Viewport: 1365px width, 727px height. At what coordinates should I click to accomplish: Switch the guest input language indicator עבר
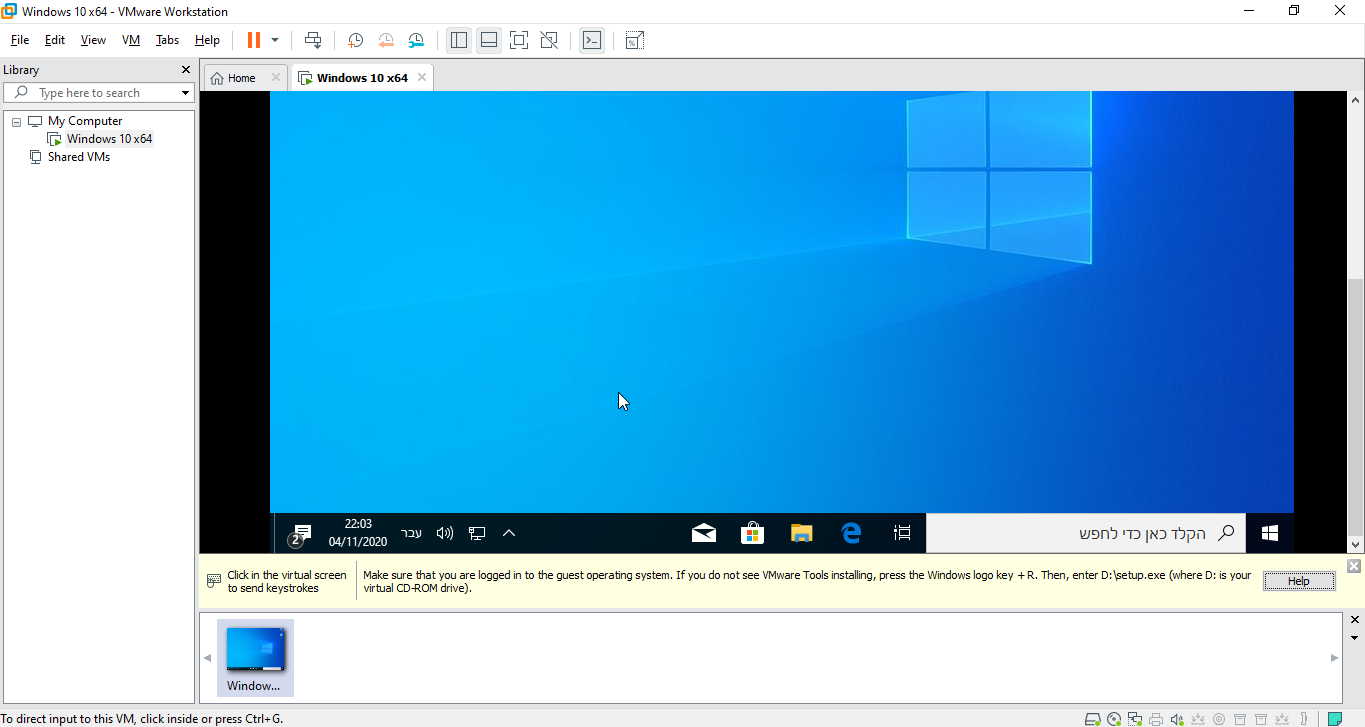tap(411, 533)
